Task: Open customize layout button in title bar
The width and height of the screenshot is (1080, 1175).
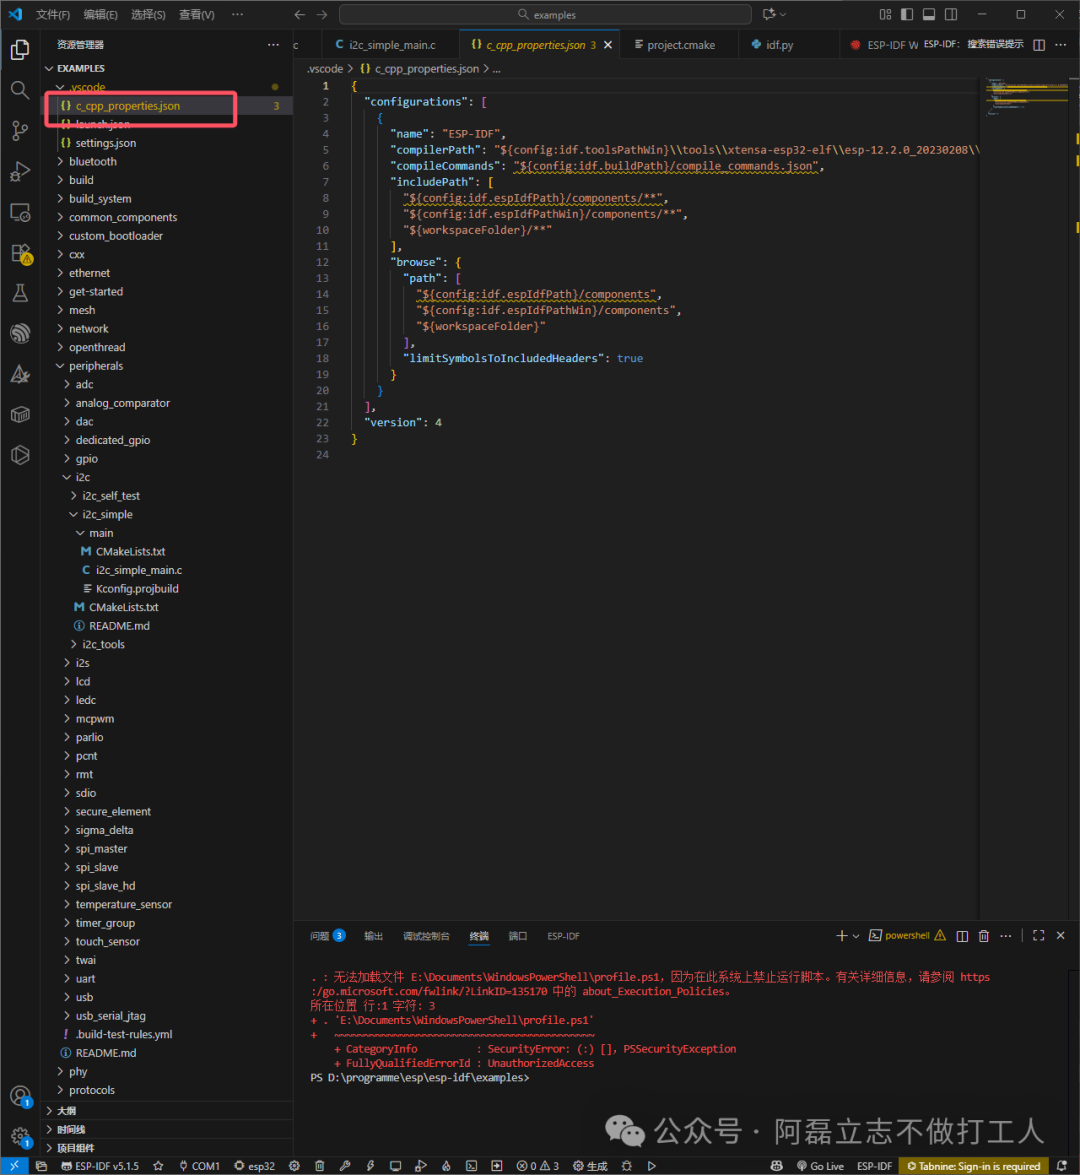Action: point(885,14)
